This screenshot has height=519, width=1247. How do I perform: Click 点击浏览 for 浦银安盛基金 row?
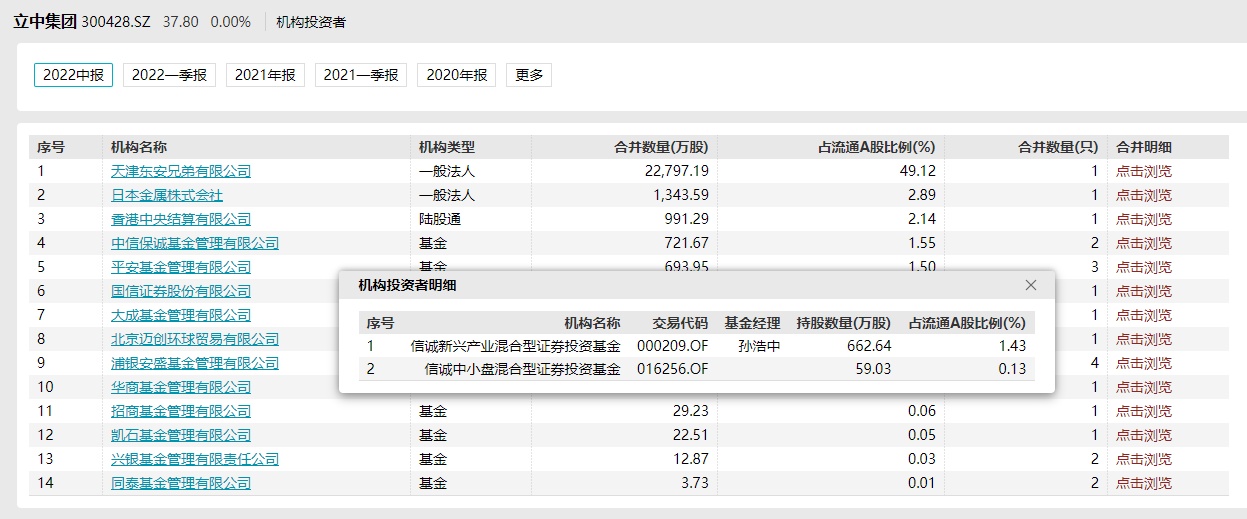1144,363
